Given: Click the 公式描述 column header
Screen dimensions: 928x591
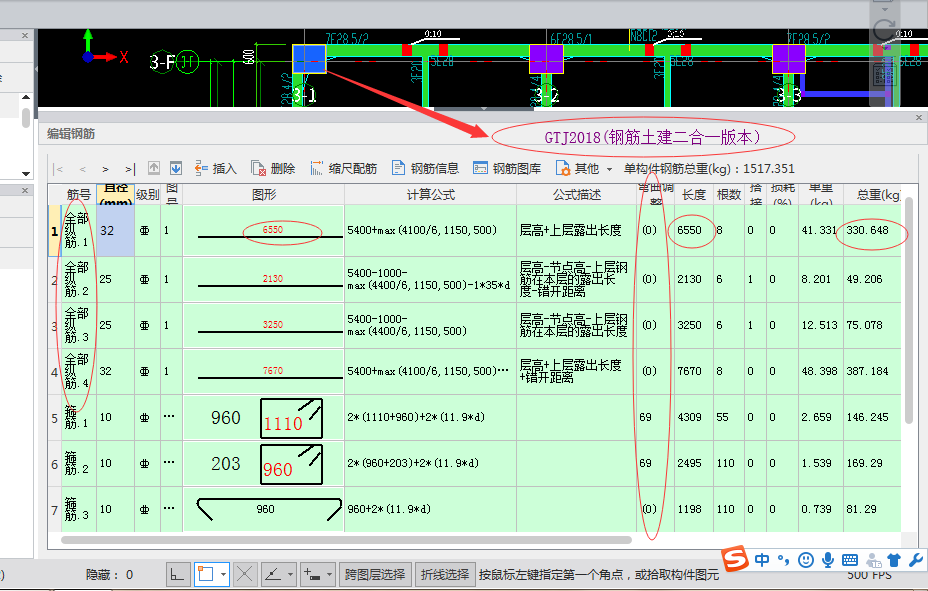Looking at the screenshot, I should click(x=577, y=195).
